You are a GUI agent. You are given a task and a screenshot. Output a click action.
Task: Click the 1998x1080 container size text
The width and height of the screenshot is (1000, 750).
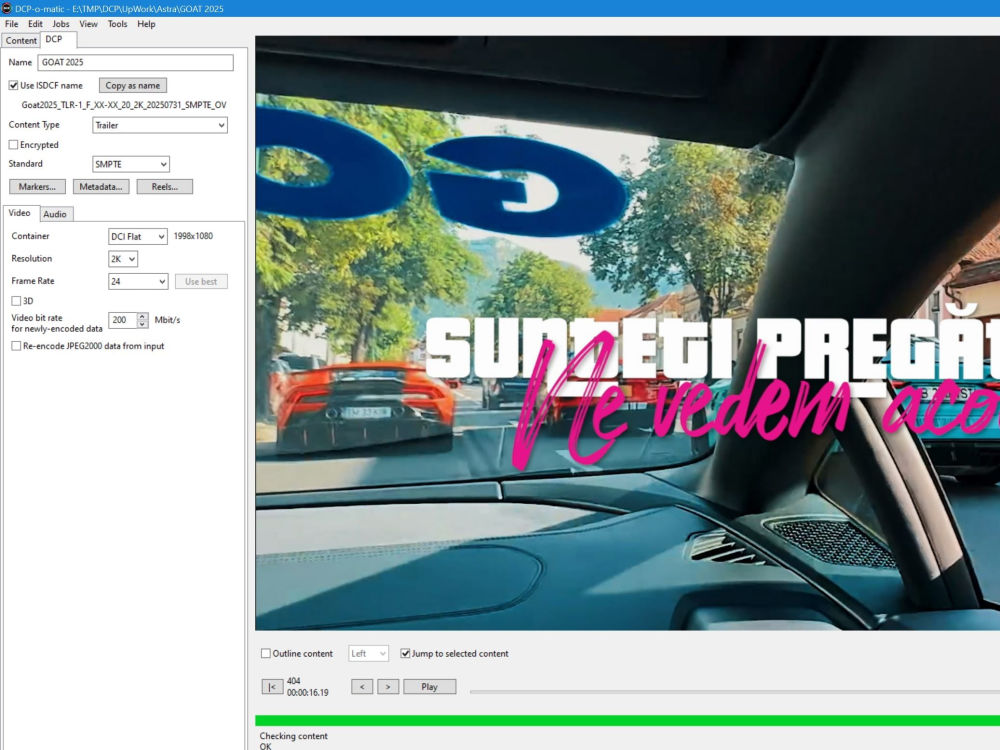[x=193, y=236]
